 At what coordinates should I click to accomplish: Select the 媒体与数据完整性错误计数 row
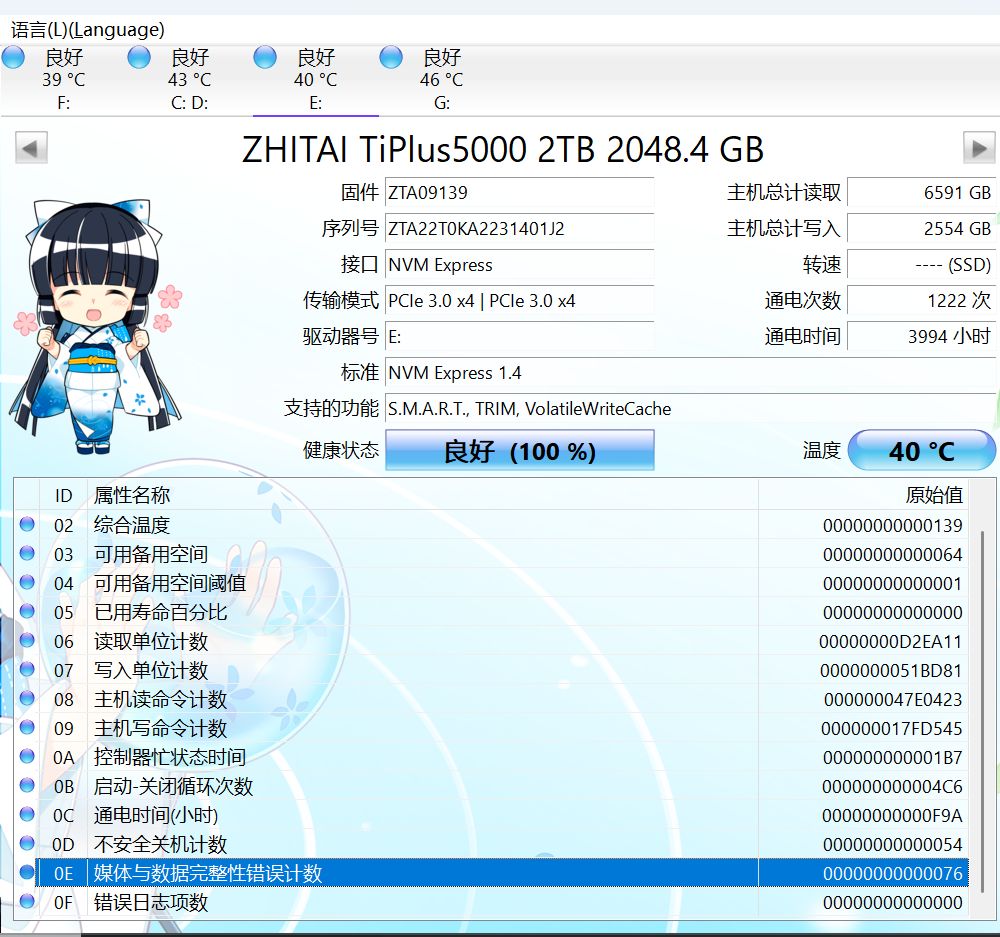coord(400,873)
